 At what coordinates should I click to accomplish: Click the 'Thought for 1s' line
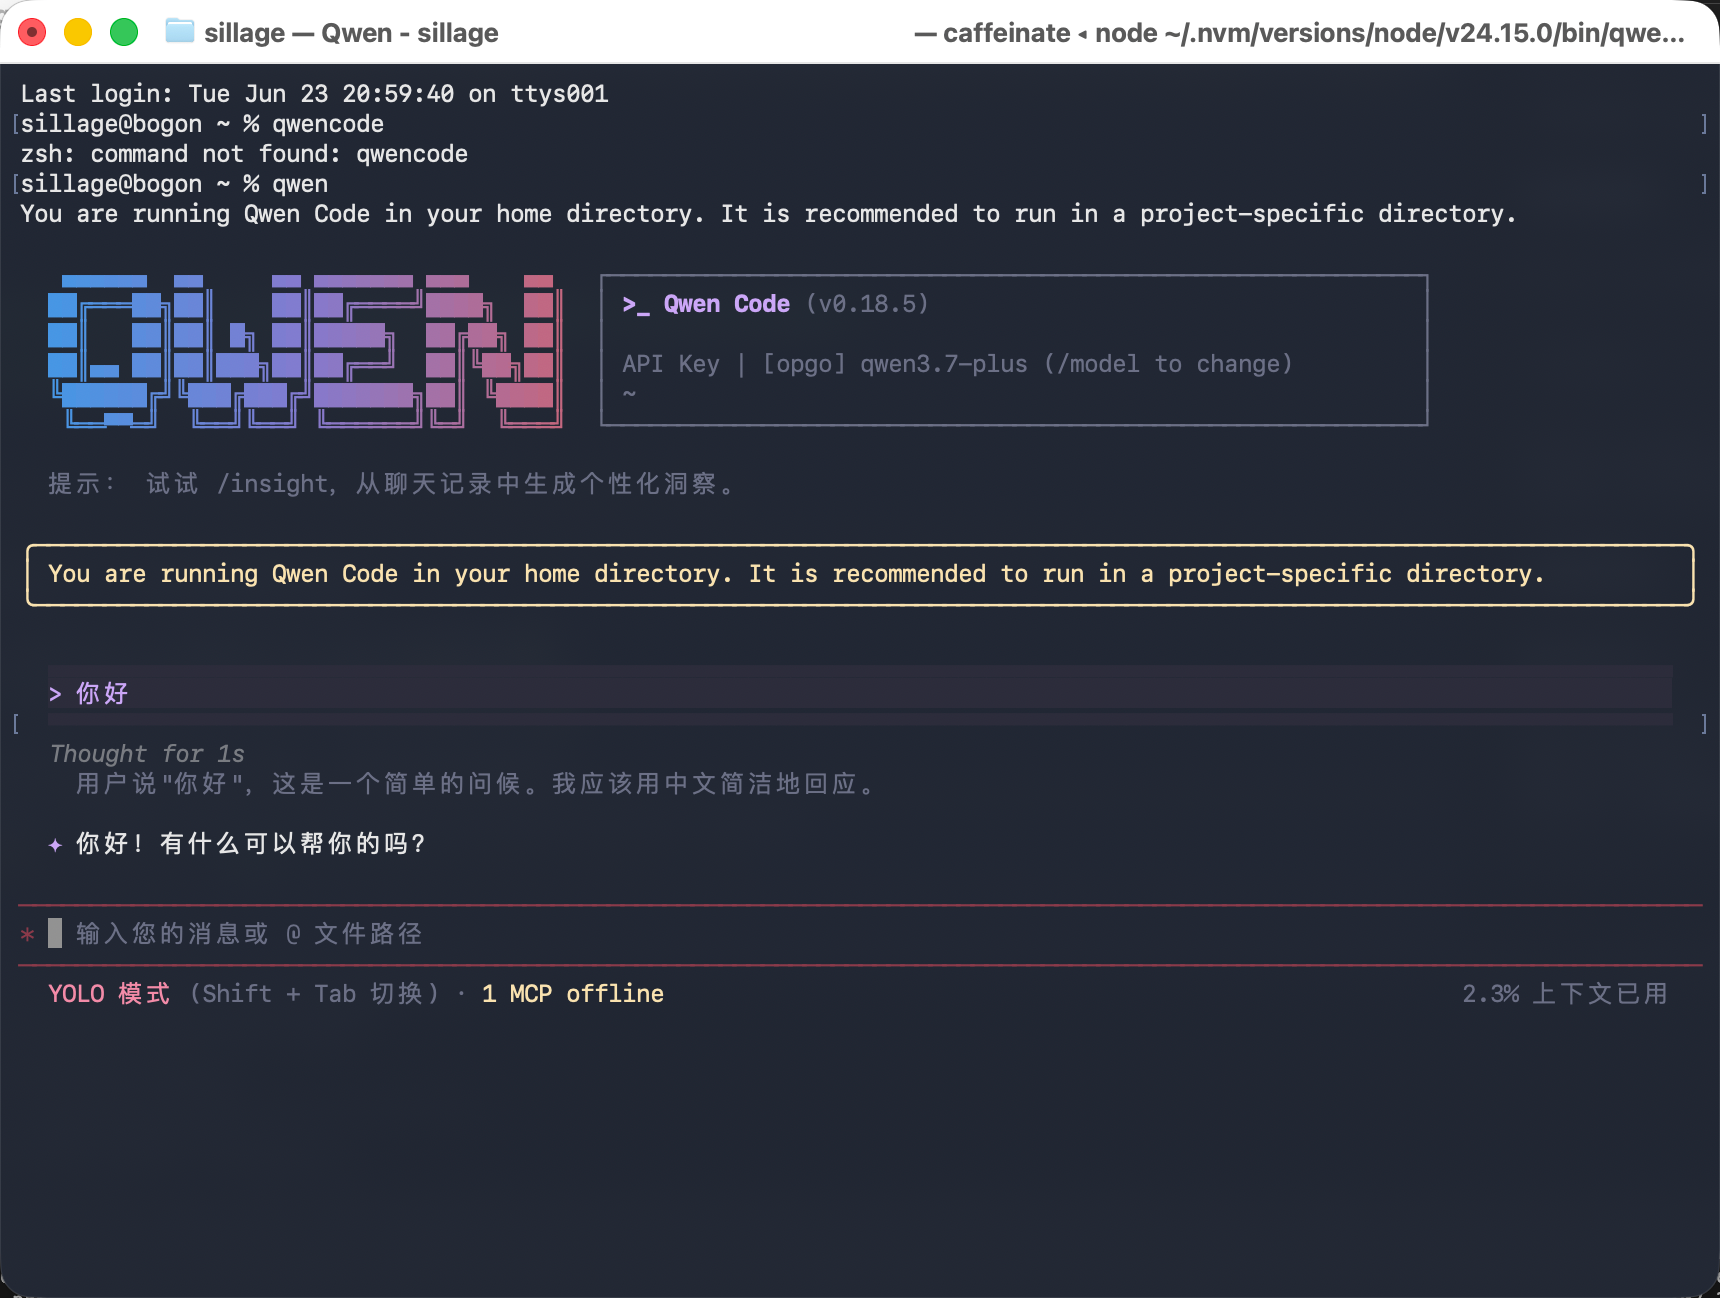point(147,754)
